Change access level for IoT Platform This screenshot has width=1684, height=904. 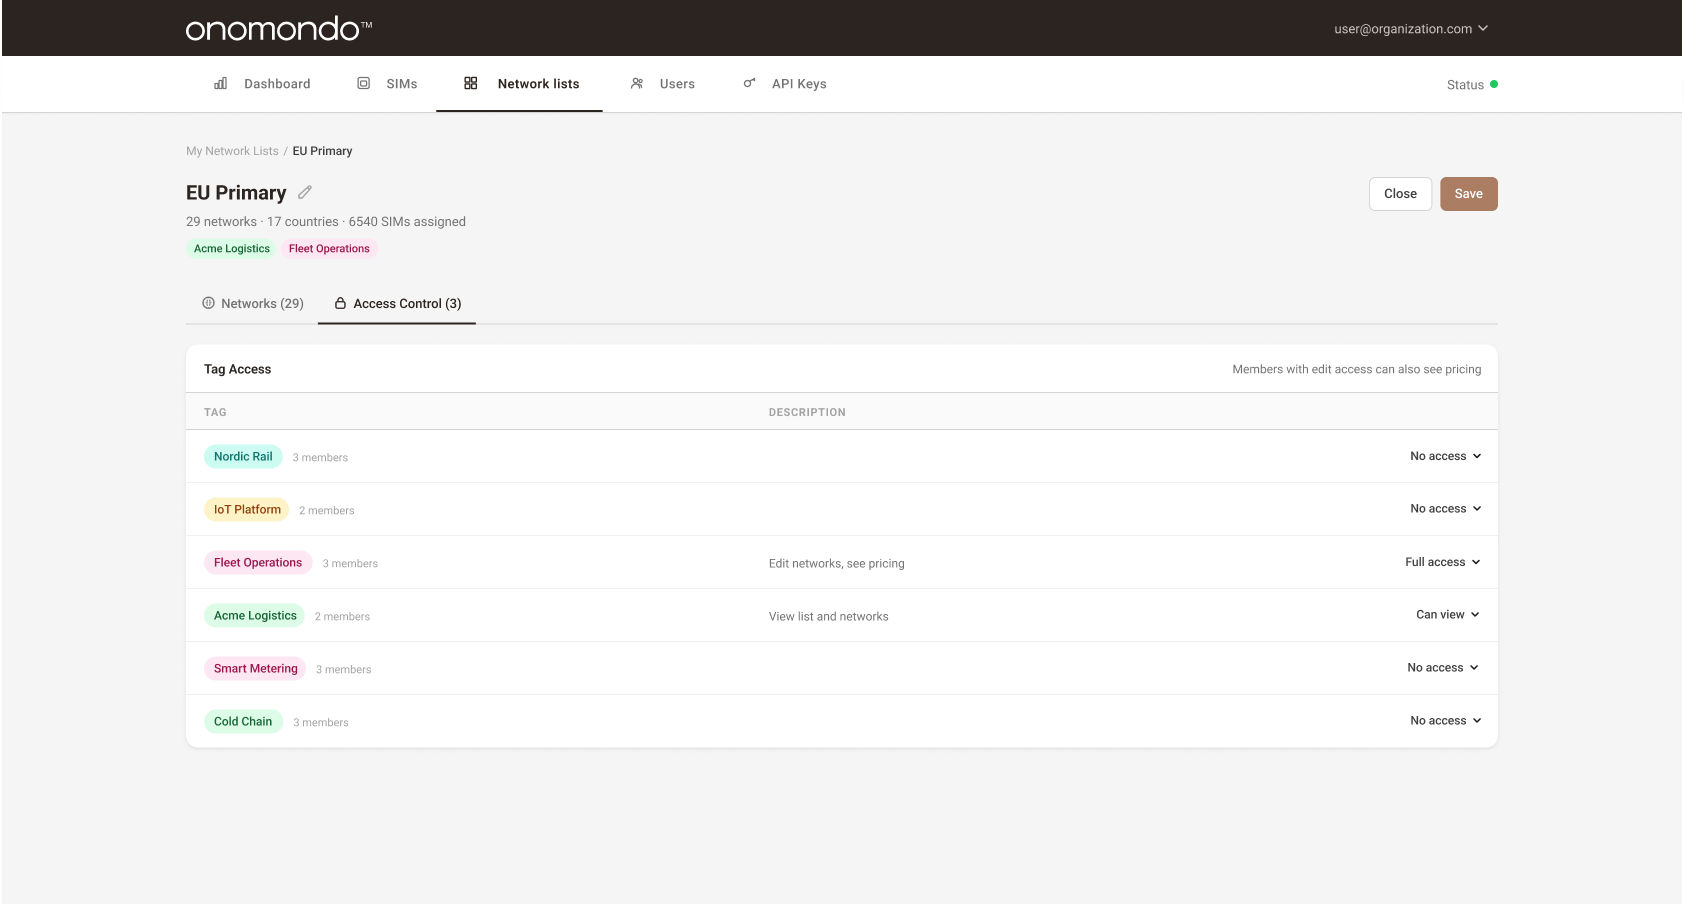coord(1444,508)
